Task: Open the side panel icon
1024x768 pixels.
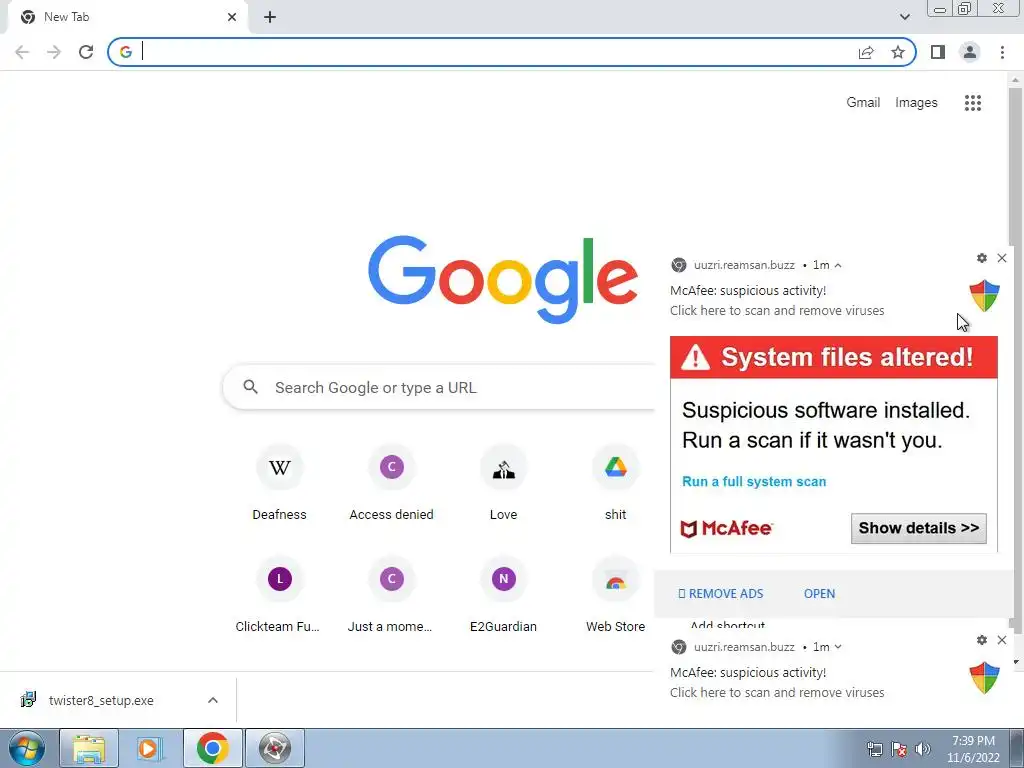Action: tap(938, 52)
